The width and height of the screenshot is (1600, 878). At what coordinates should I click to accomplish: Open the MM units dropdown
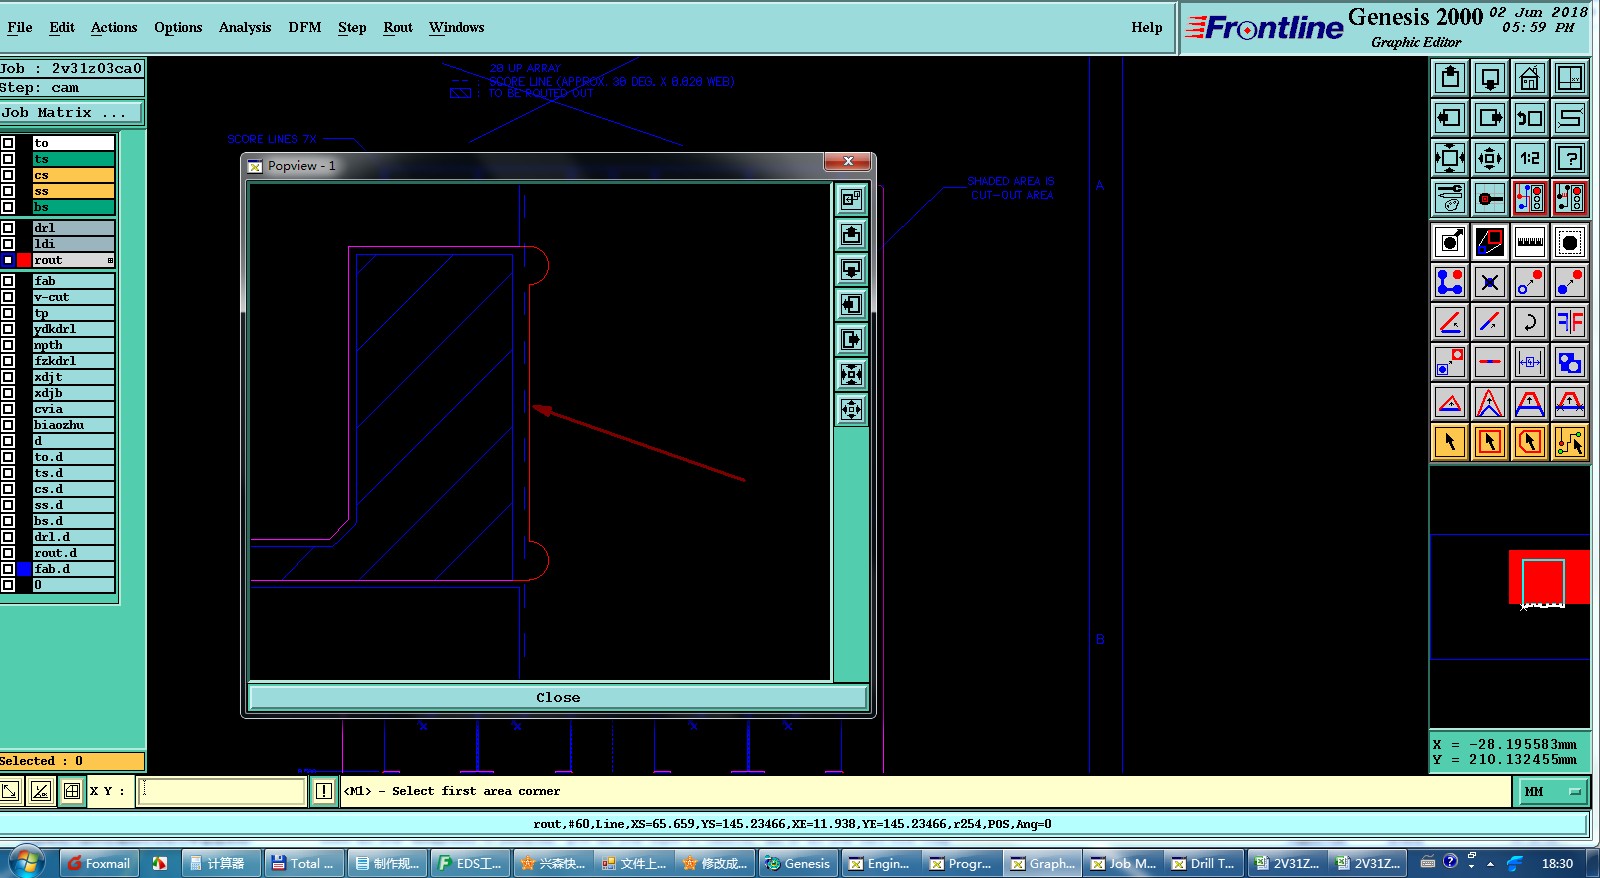[x=1553, y=791]
